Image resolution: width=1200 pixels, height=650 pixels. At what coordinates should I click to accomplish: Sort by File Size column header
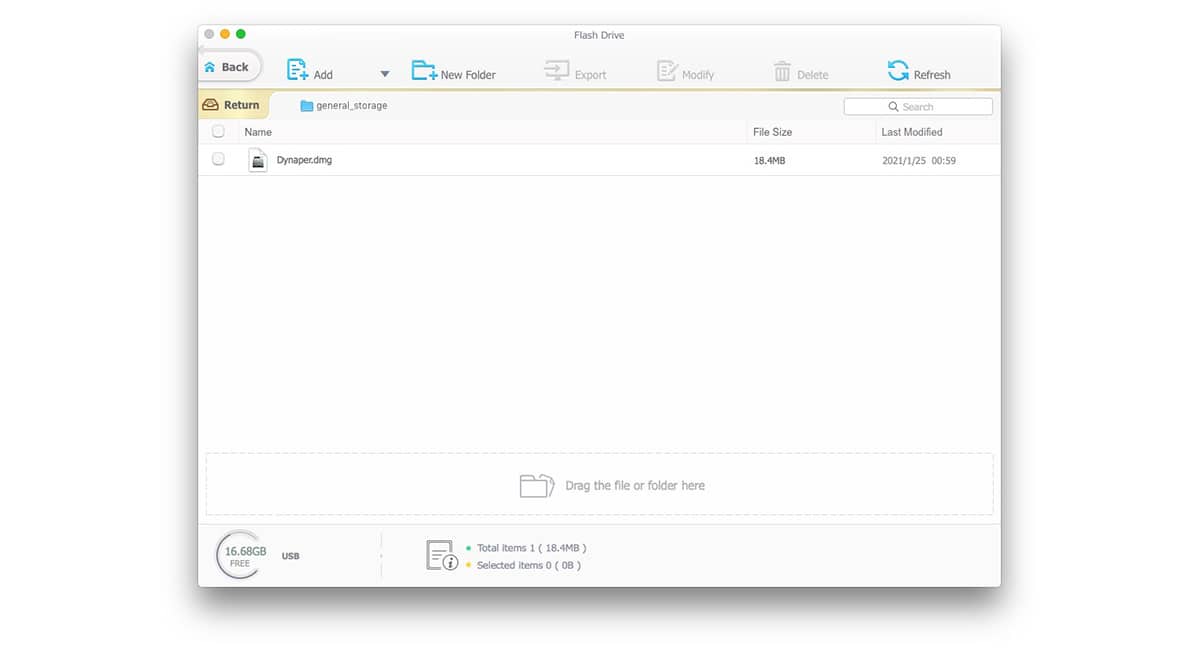coord(772,132)
